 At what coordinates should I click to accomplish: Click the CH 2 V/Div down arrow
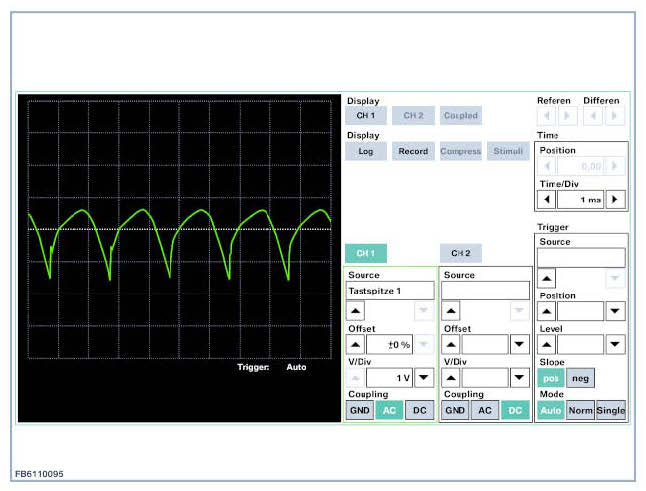pyautogui.click(x=518, y=378)
